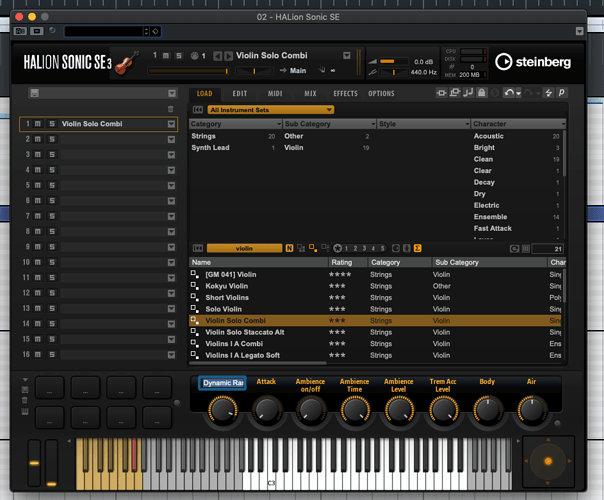Click the pads save icon left of trigger pads
Viewport: 604px width, 500px height.
(25, 390)
